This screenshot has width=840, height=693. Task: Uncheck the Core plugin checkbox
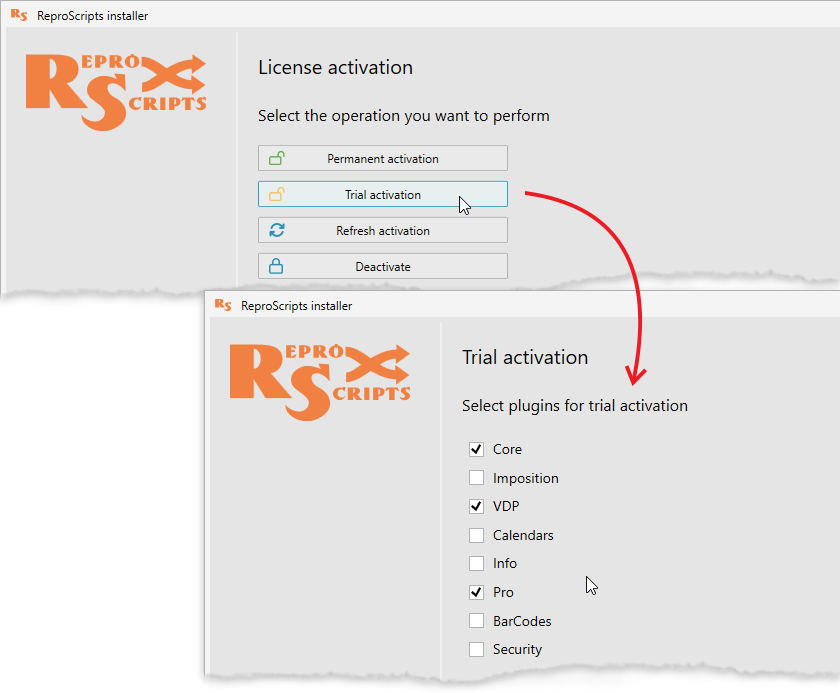click(476, 448)
